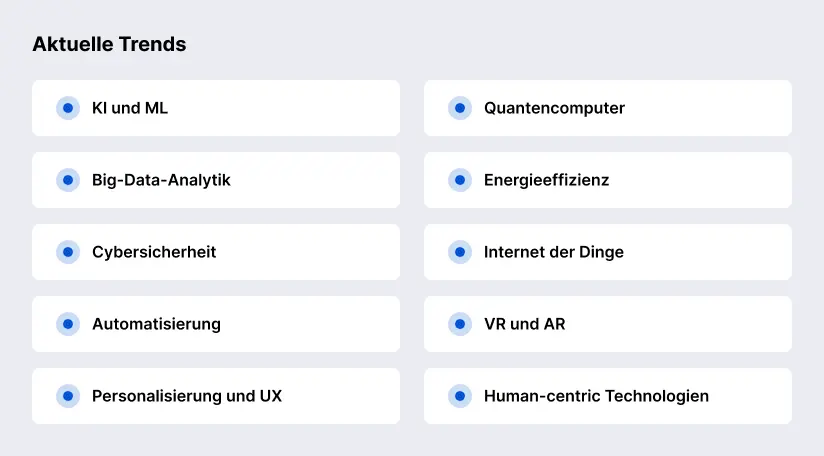Click the dot icon next to VR und AR

(460, 324)
